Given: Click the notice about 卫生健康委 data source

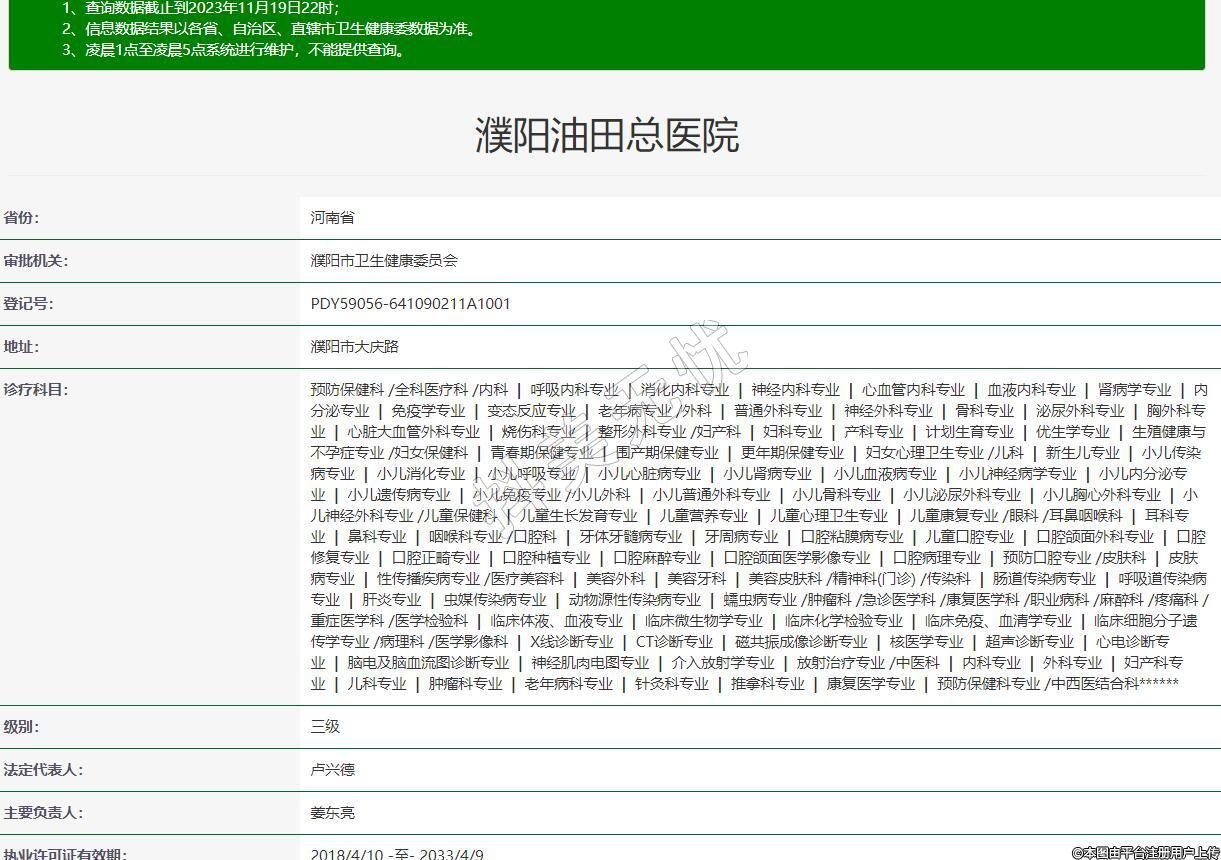Looking at the screenshot, I should (x=270, y=29).
